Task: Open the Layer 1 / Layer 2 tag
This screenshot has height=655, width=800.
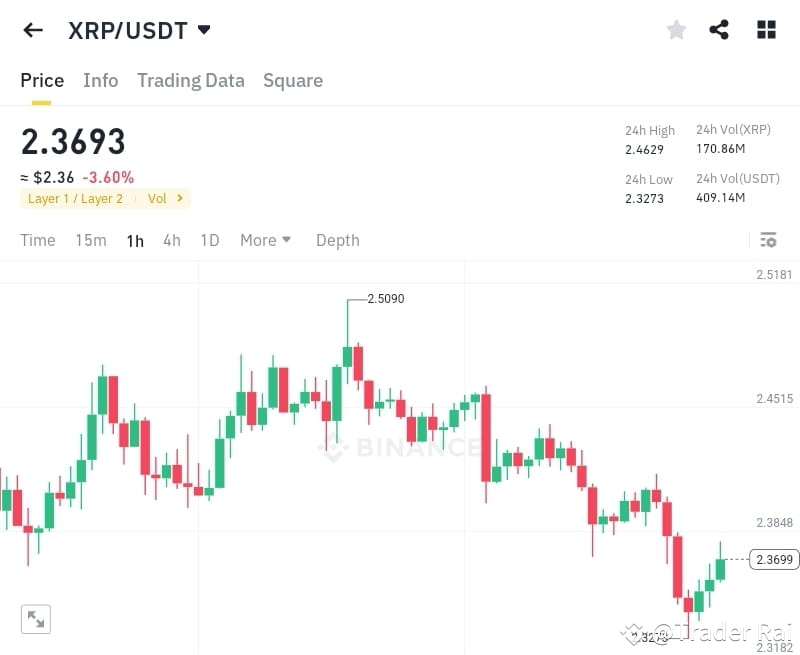Action: tap(76, 198)
